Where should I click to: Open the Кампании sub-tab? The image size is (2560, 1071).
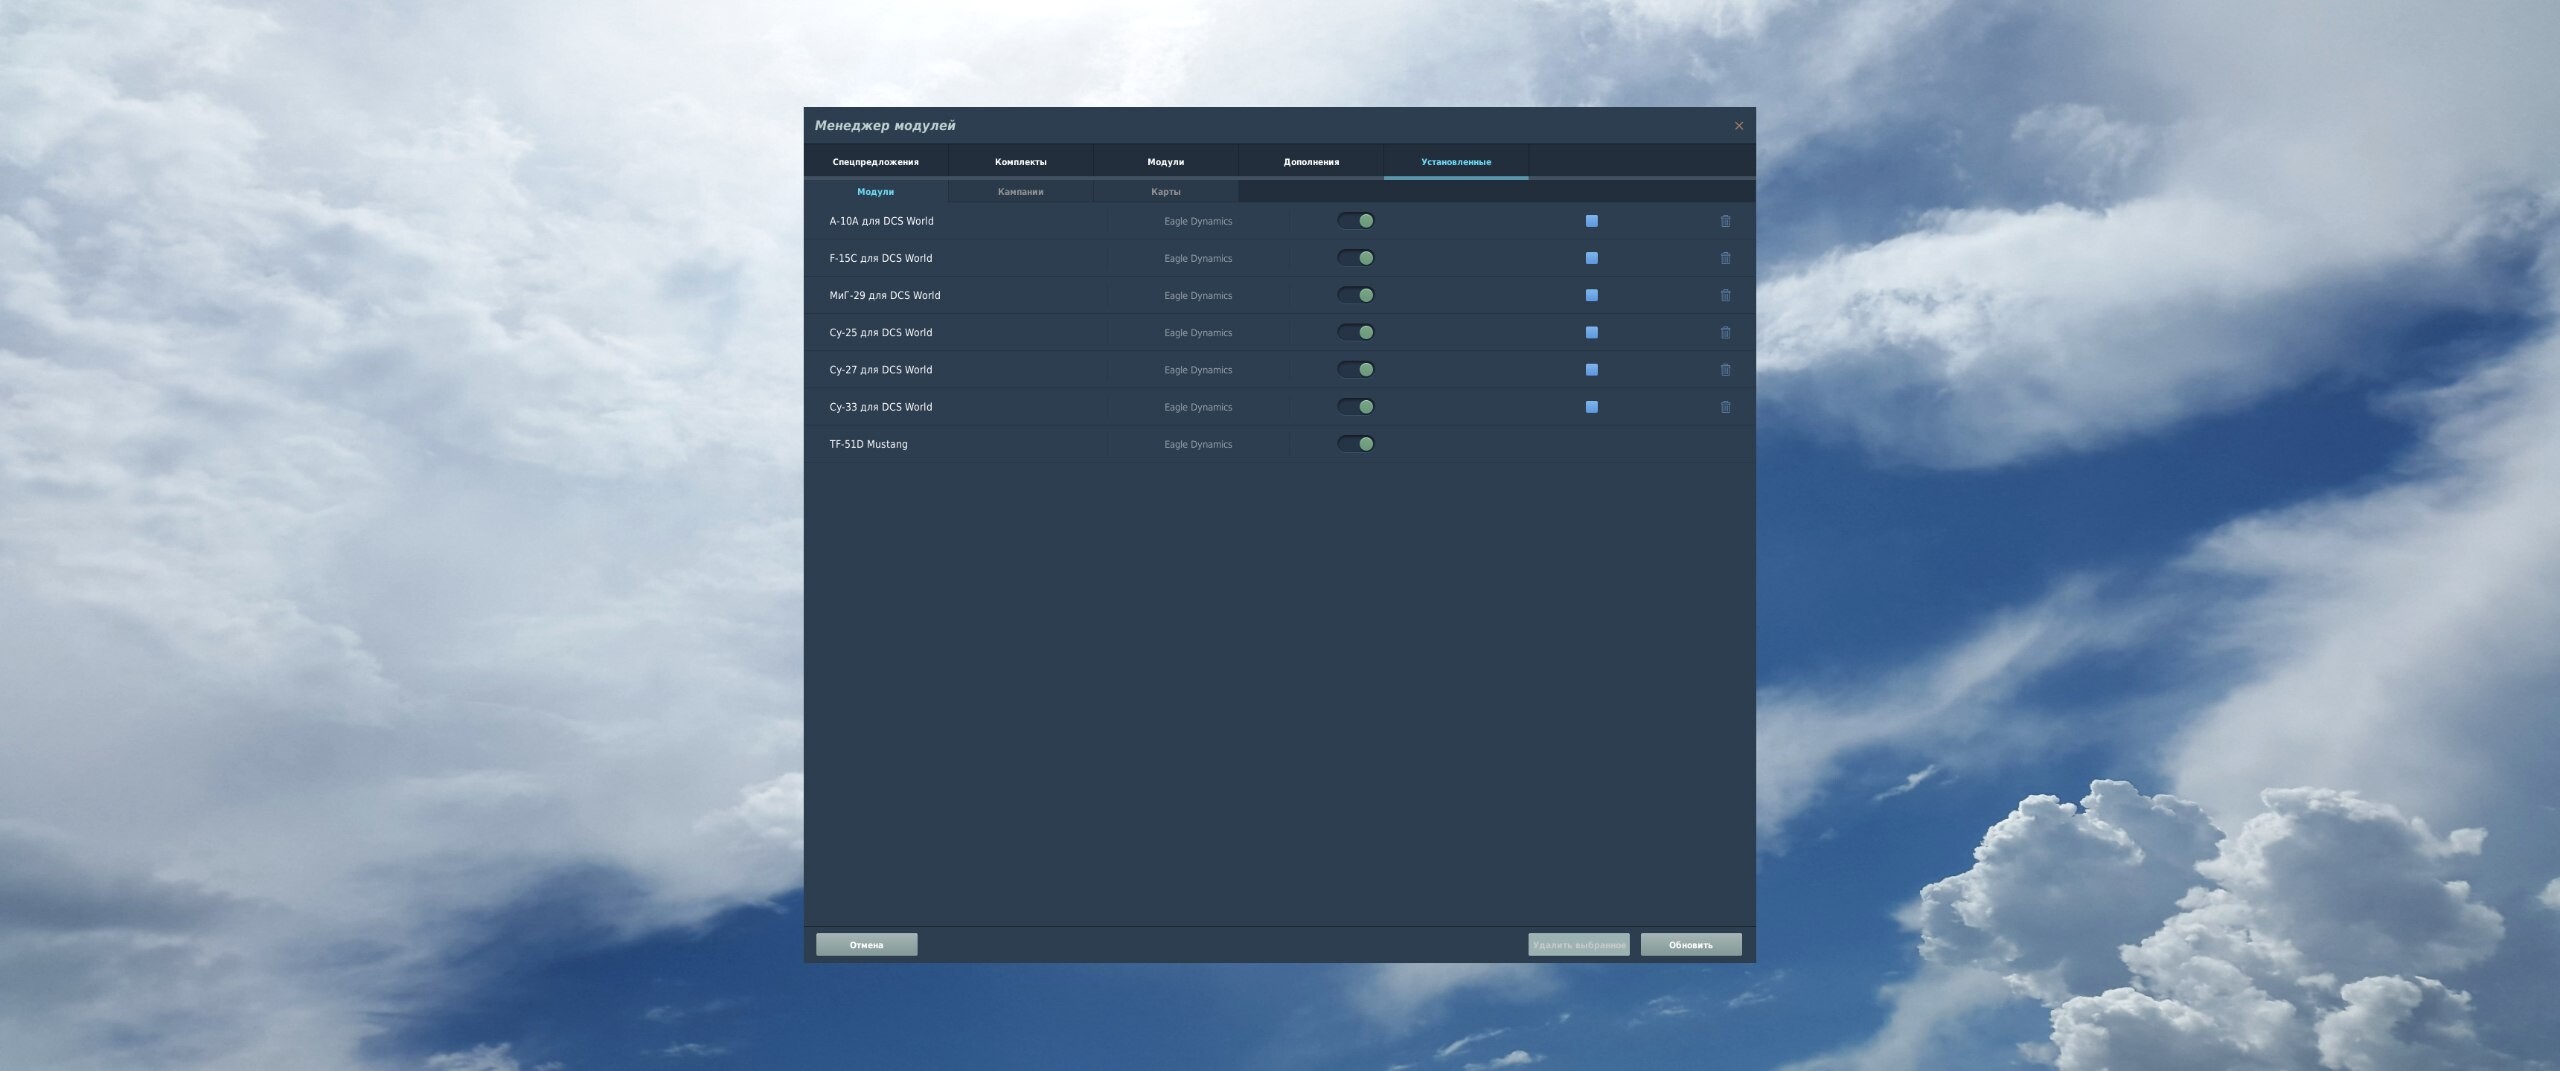point(1021,192)
